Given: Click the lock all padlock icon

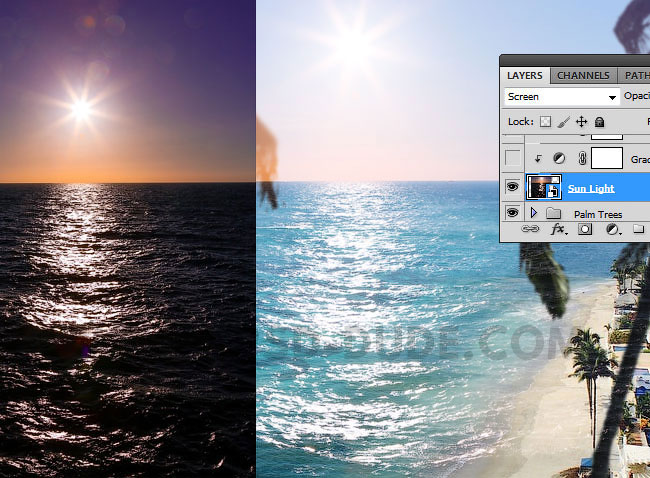Looking at the screenshot, I should pyautogui.click(x=599, y=122).
